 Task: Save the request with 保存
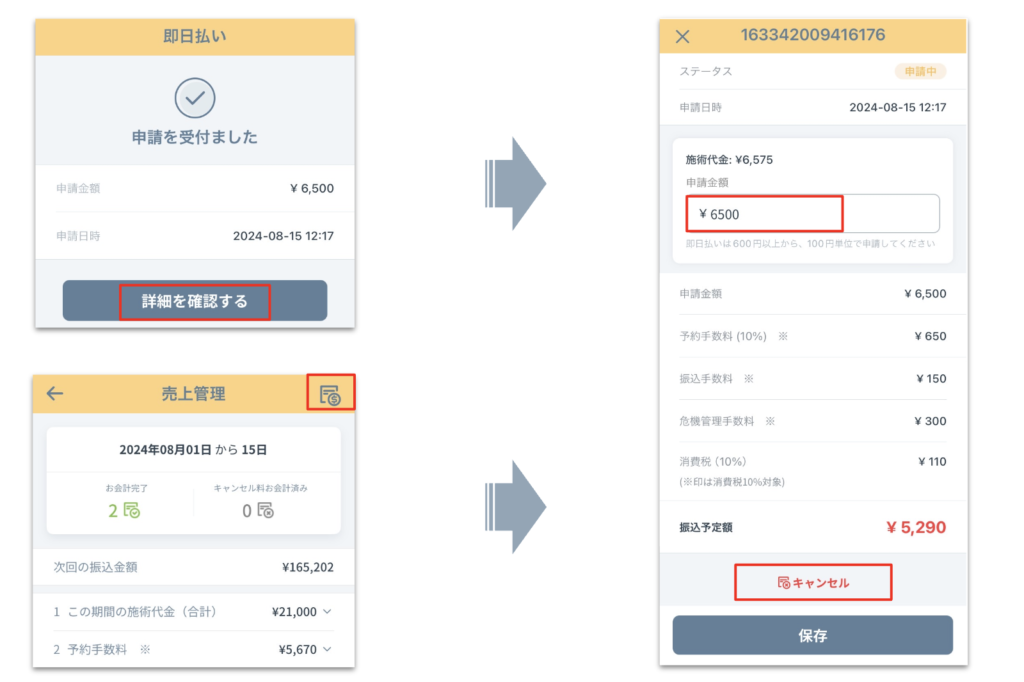pyautogui.click(x=812, y=635)
